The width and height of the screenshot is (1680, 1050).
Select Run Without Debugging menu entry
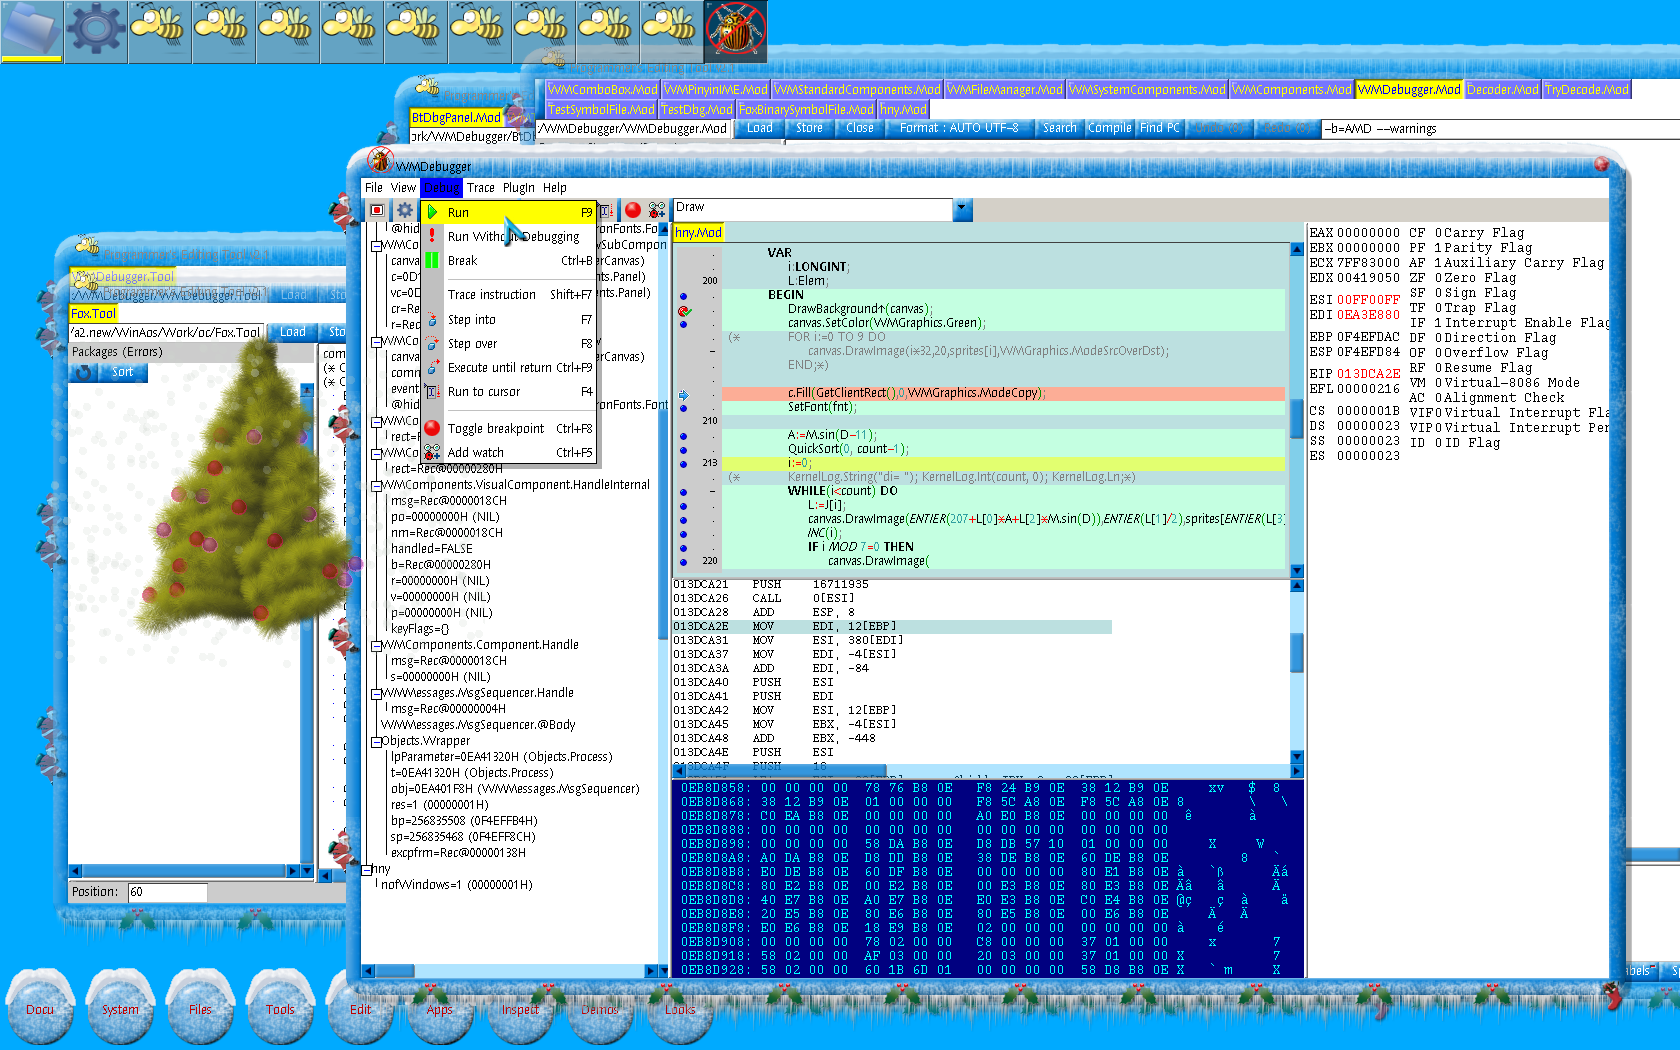tap(509, 237)
